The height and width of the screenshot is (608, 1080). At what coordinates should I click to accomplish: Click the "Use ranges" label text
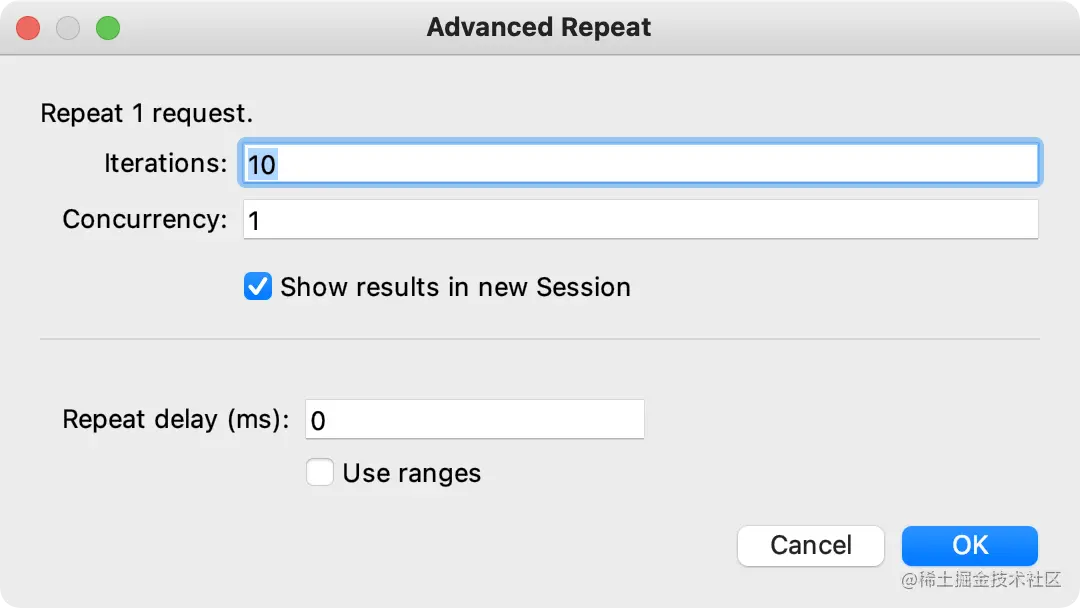pos(410,472)
